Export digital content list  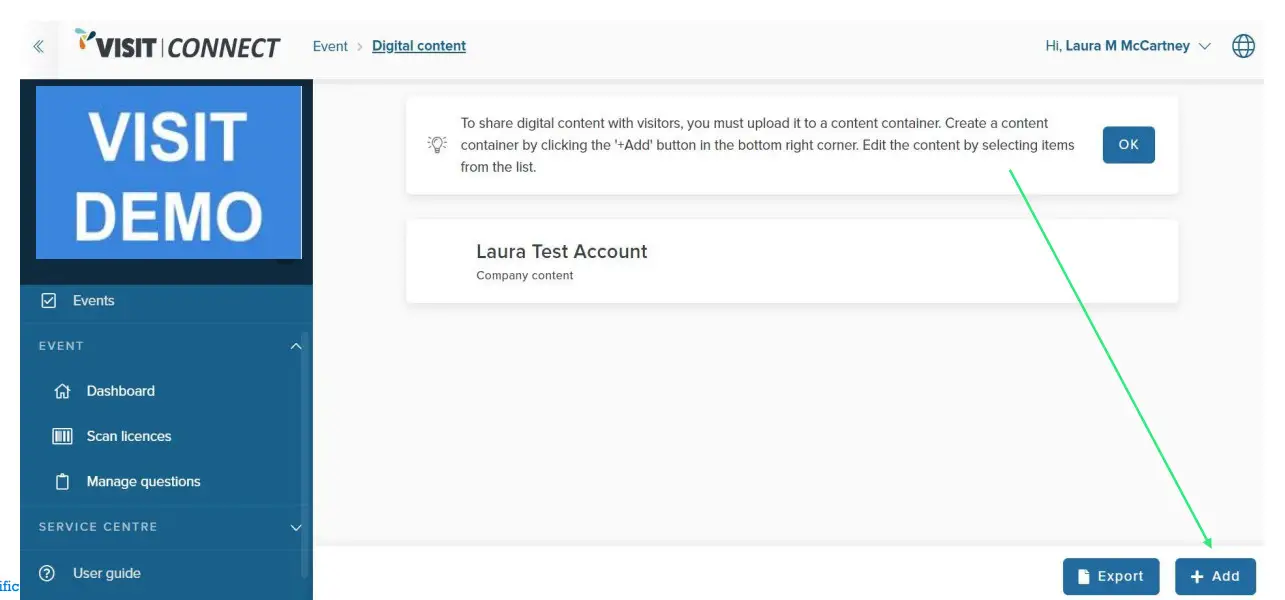pyautogui.click(x=1110, y=576)
